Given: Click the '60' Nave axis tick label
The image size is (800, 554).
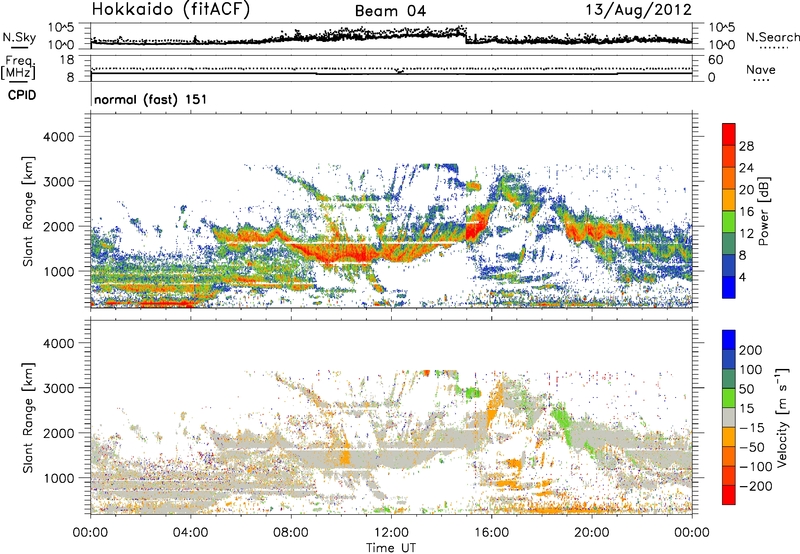Looking at the screenshot, I should (x=715, y=60).
